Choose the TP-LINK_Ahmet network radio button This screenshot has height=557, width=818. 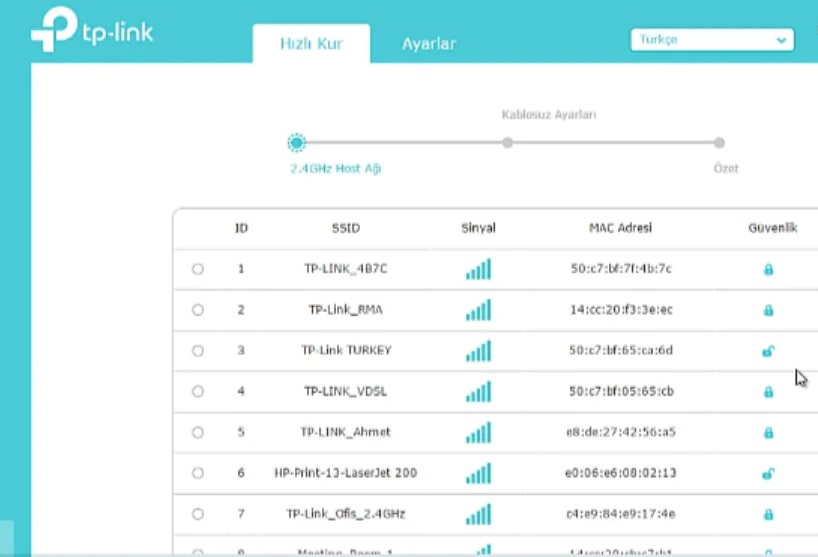[x=197, y=432]
